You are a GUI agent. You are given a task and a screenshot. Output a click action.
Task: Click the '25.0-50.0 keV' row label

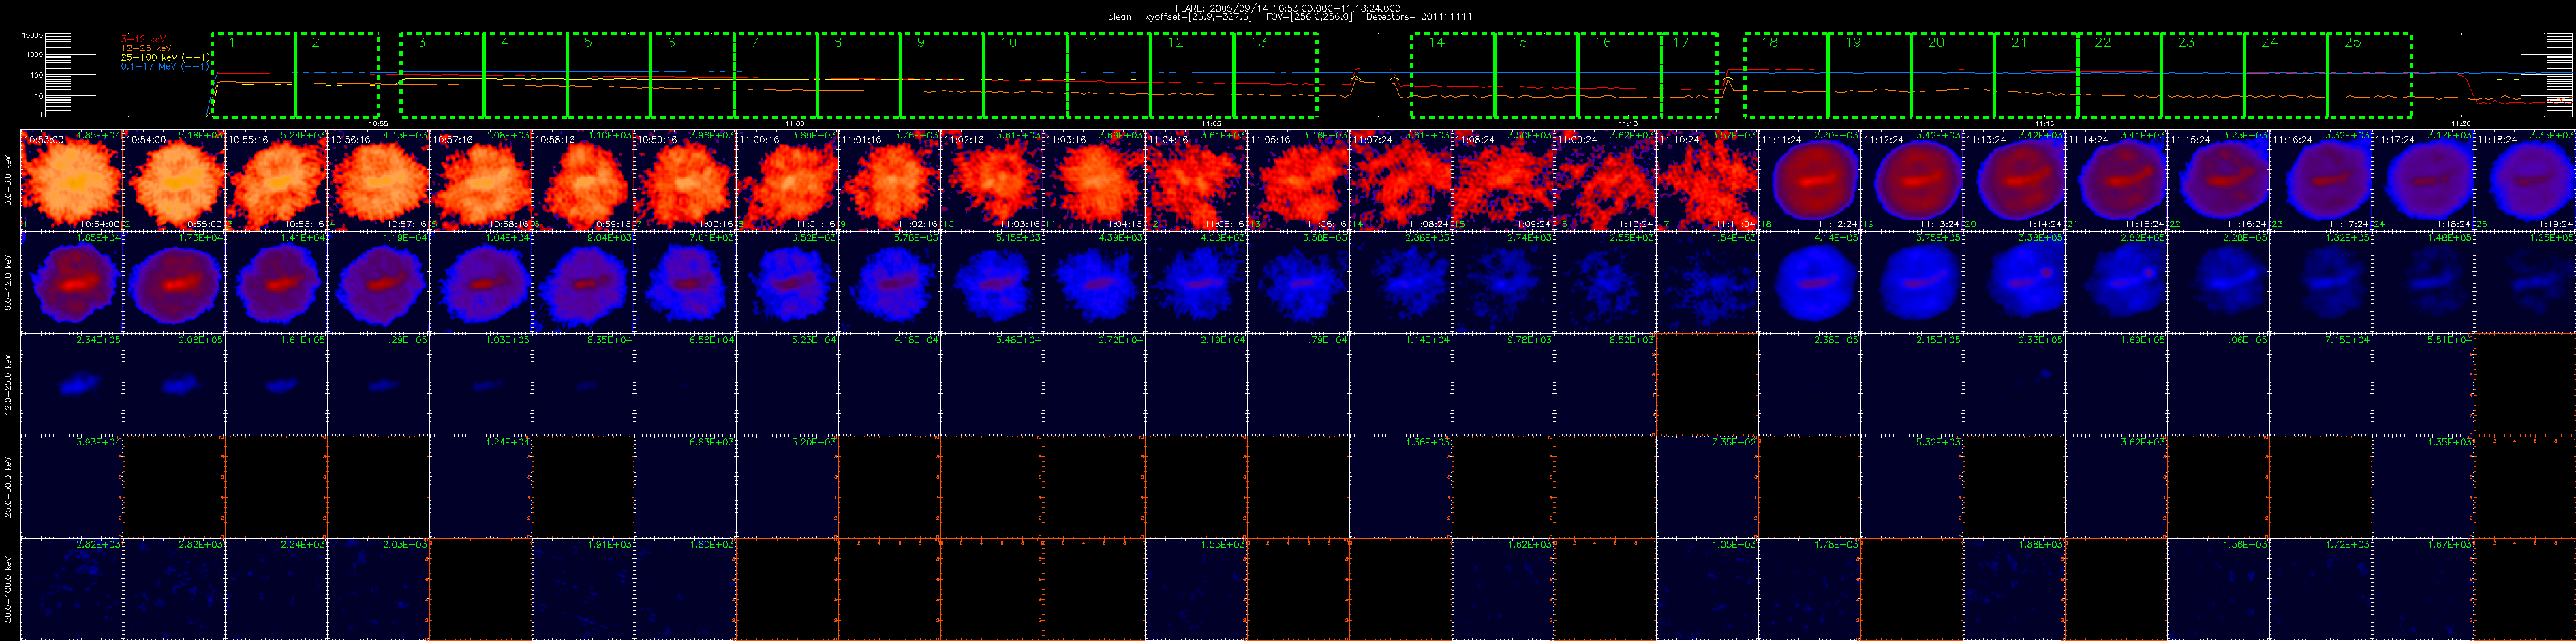(8, 486)
